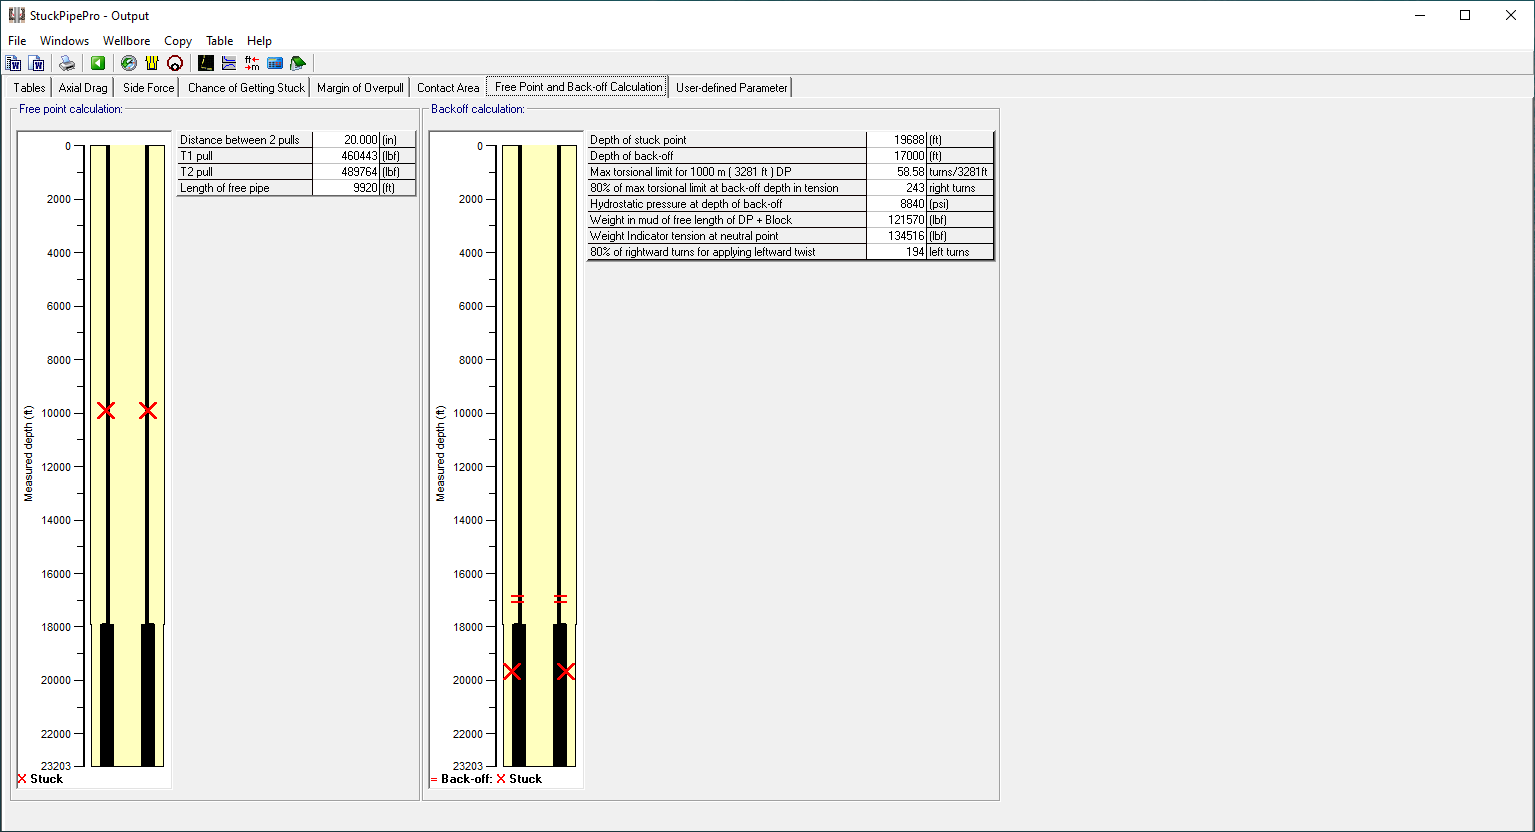Open the Side Force tab

(x=148, y=88)
